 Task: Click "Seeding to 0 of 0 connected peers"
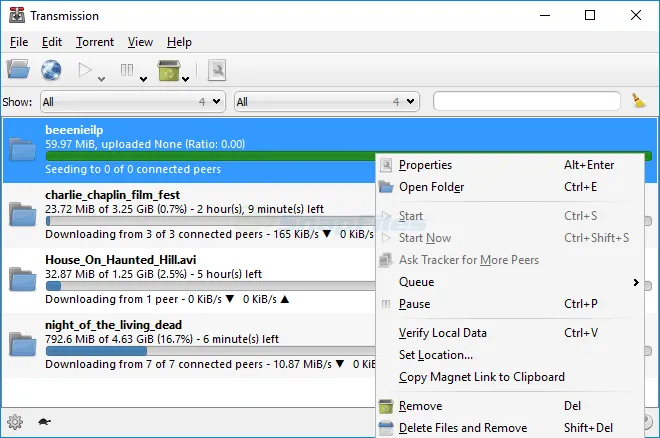(x=133, y=169)
